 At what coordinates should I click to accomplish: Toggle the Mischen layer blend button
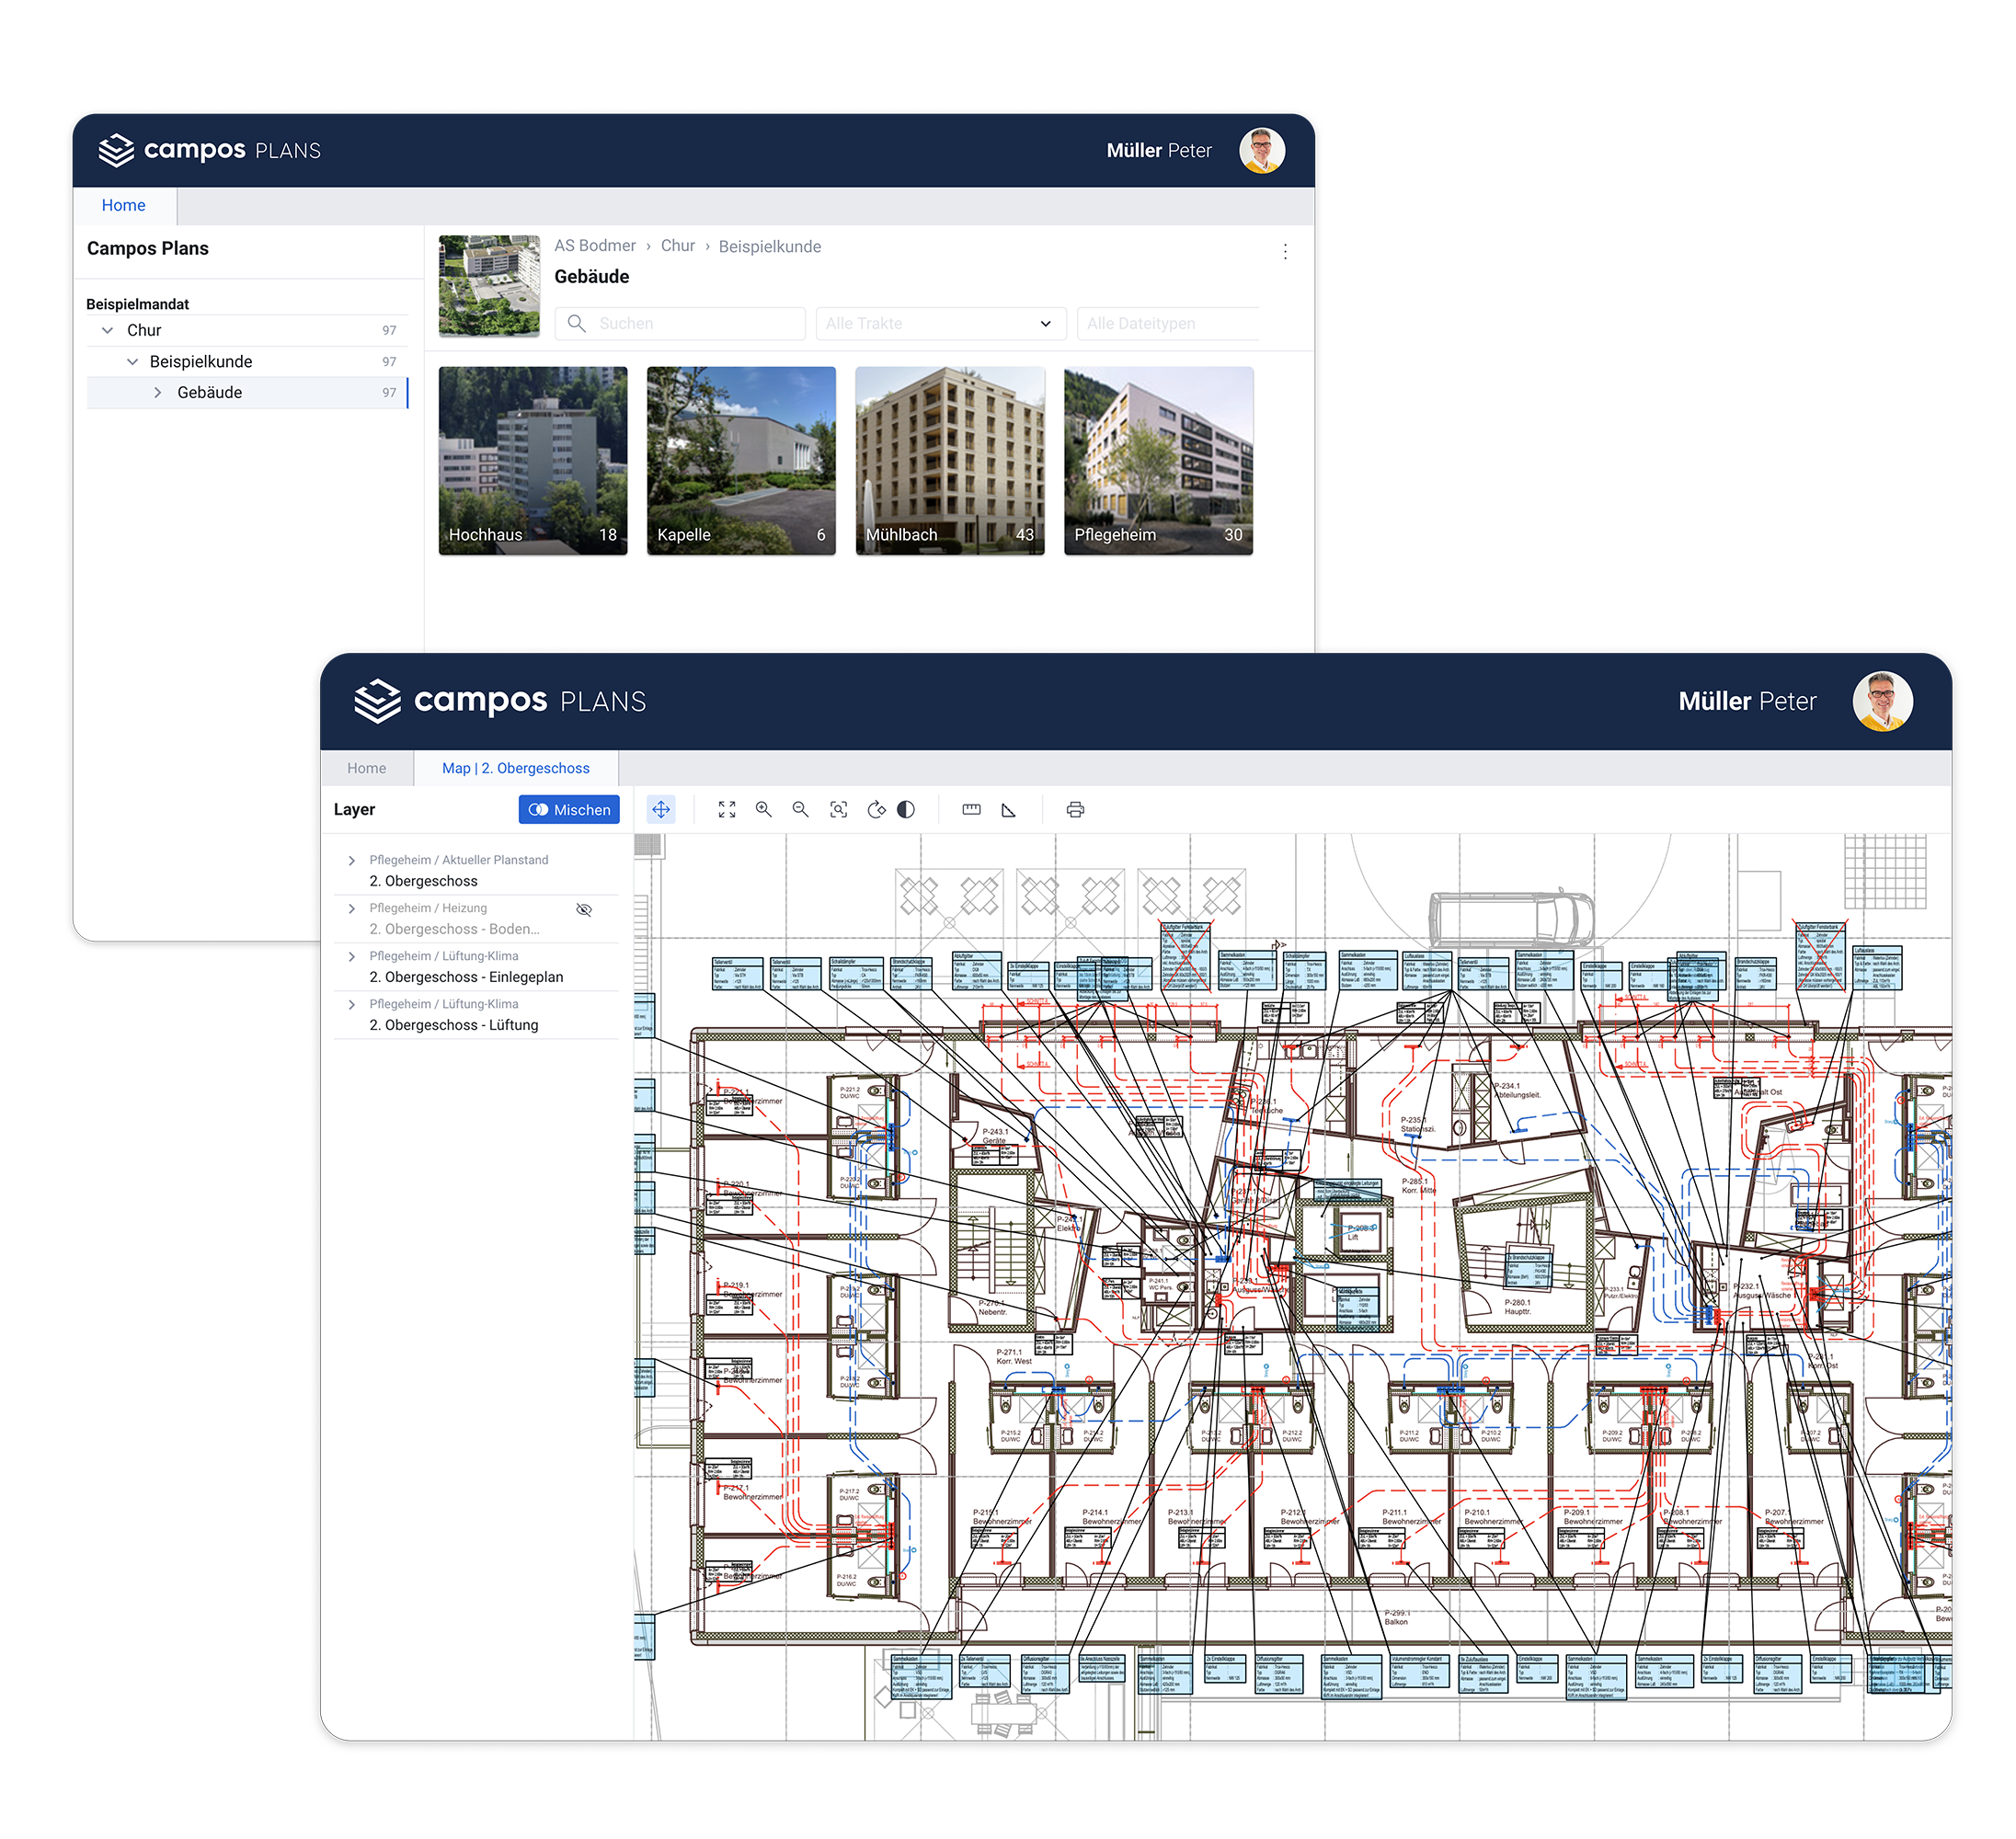click(x=569, y=810)
